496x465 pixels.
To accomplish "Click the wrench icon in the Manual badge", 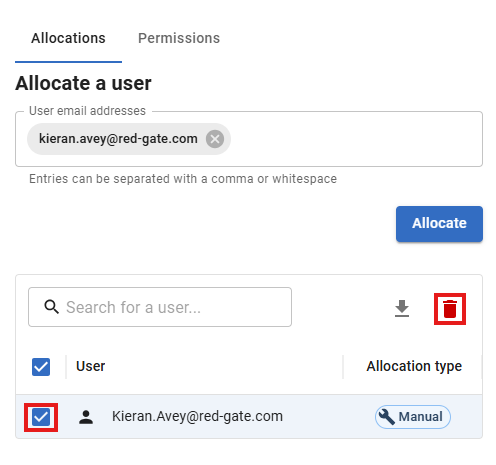I will (387, 417).
